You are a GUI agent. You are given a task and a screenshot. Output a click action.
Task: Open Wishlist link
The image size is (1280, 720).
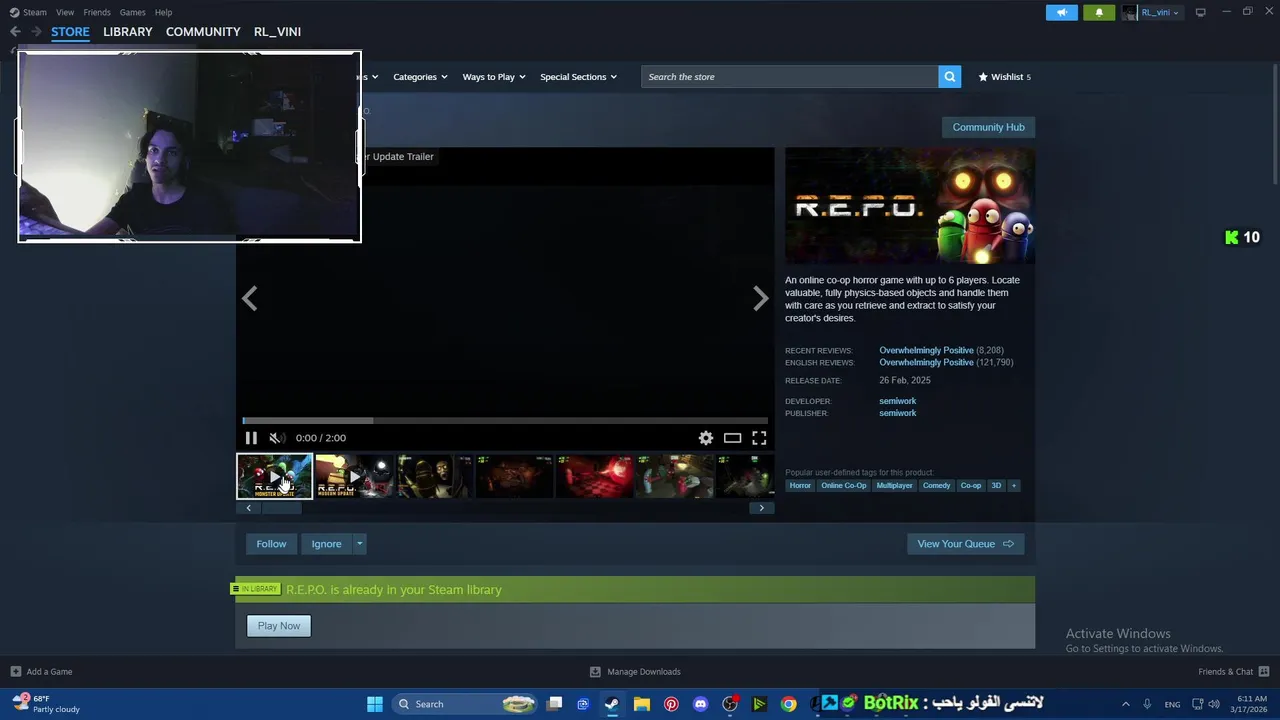click(x=1004, y=77)
